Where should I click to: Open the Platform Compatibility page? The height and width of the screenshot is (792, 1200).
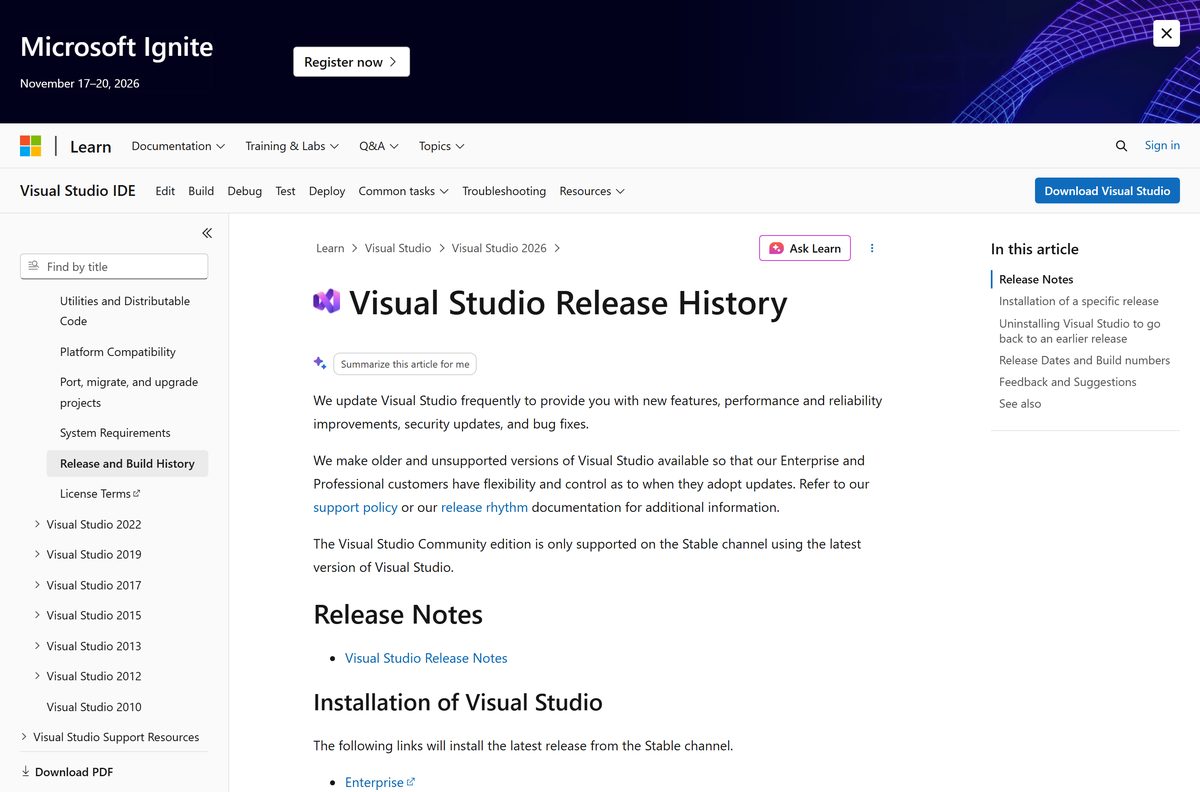pos(118,352)
